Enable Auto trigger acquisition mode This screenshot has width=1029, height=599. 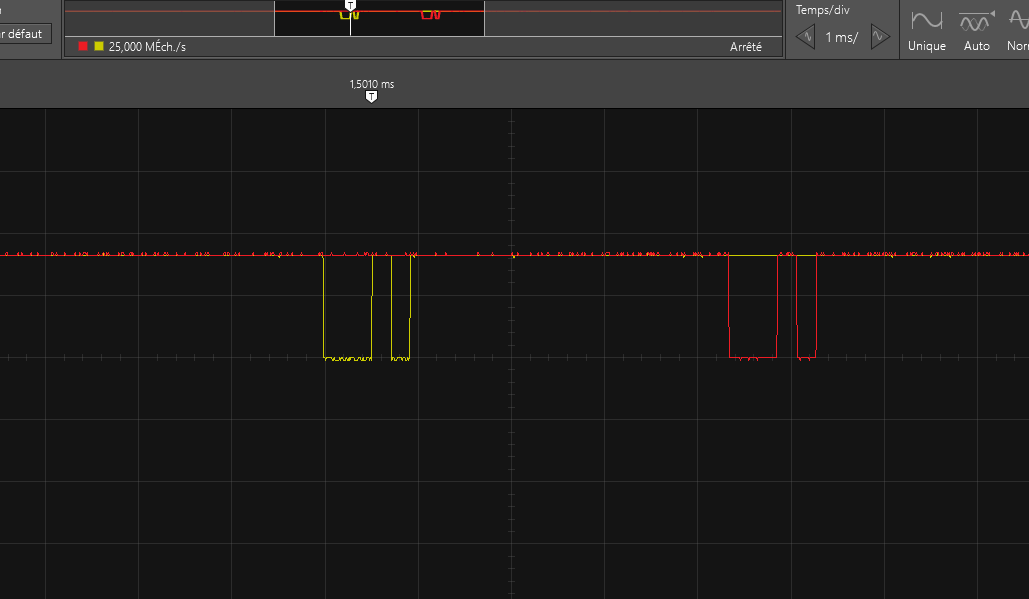[976, 28]
